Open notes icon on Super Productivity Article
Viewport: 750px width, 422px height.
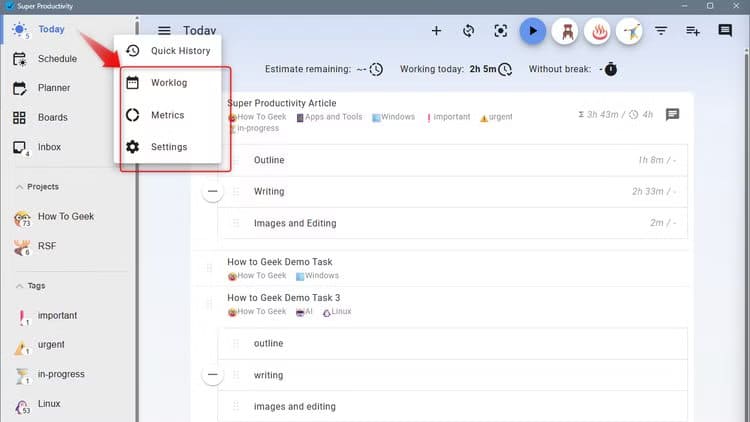[673, 114]
